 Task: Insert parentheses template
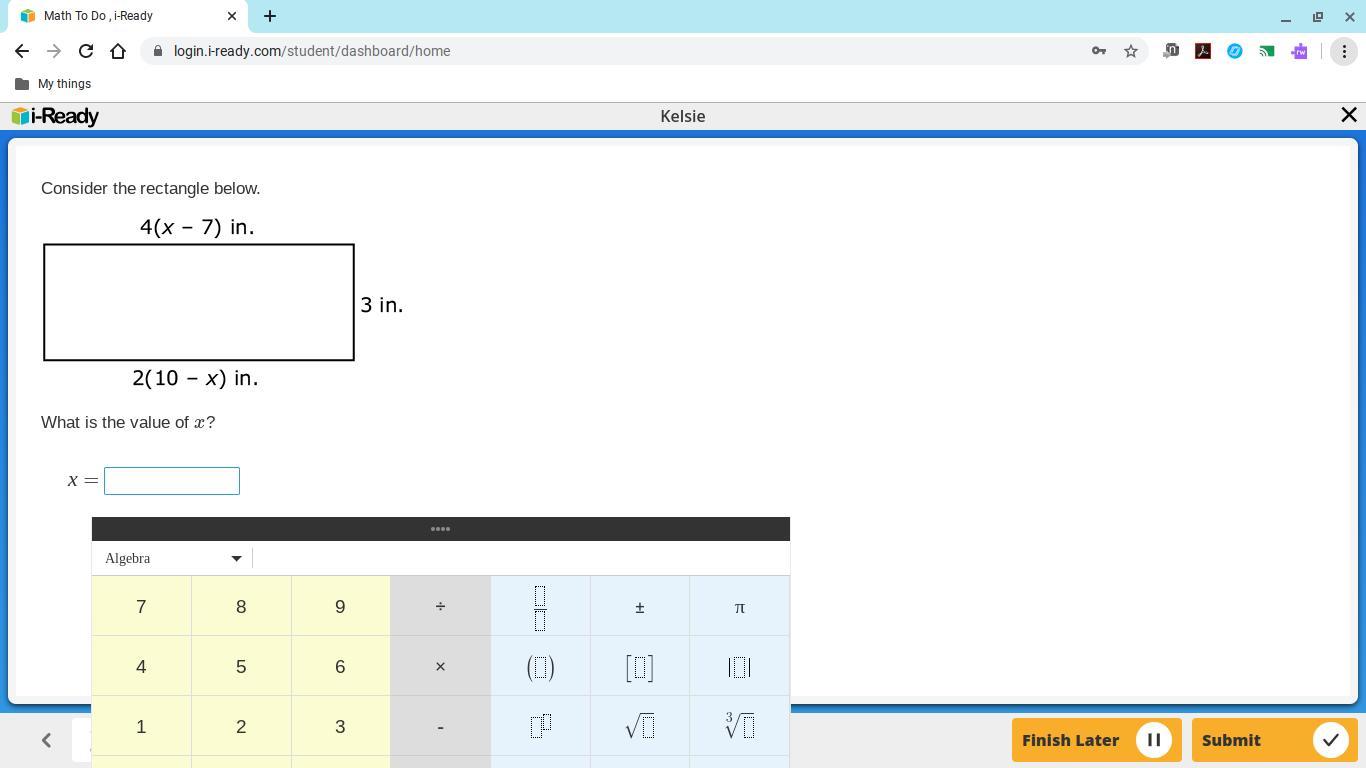click(540, 666)
